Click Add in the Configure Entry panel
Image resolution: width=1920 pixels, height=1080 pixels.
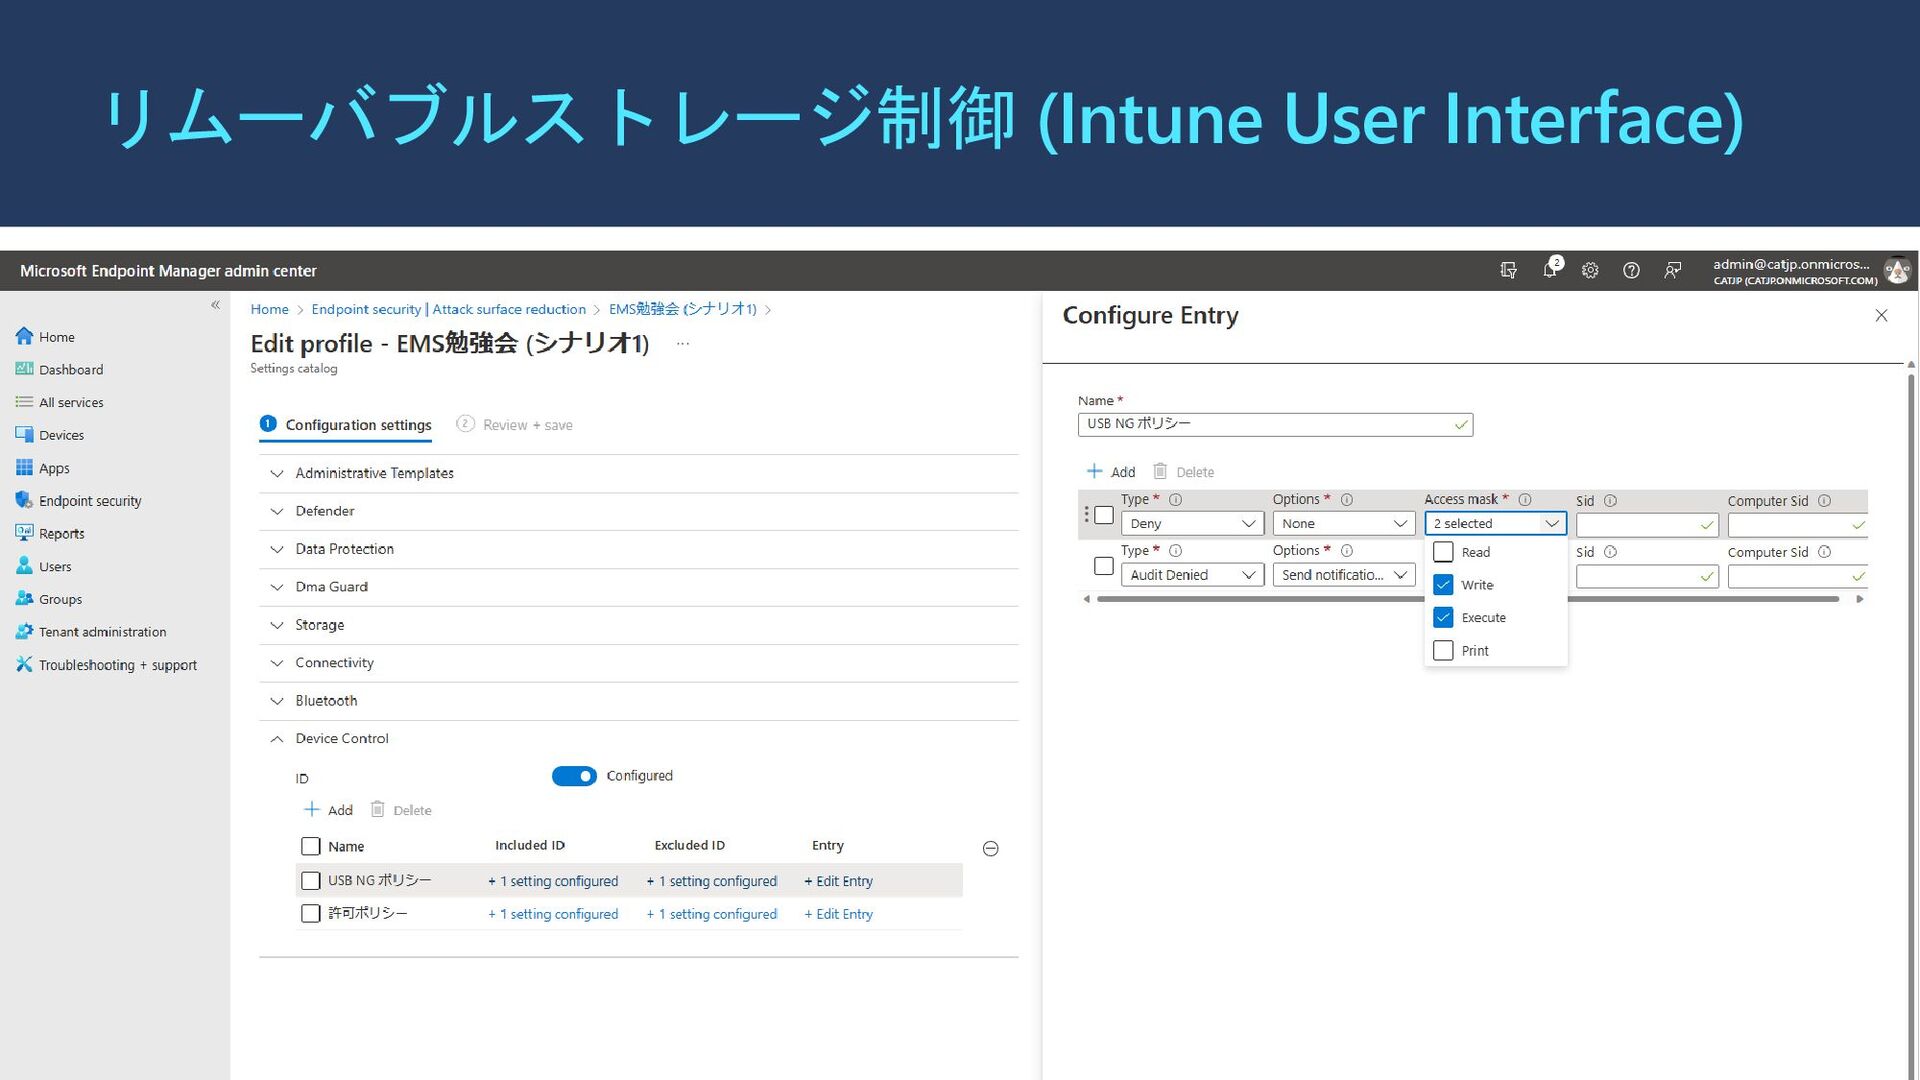[1111, 472]
